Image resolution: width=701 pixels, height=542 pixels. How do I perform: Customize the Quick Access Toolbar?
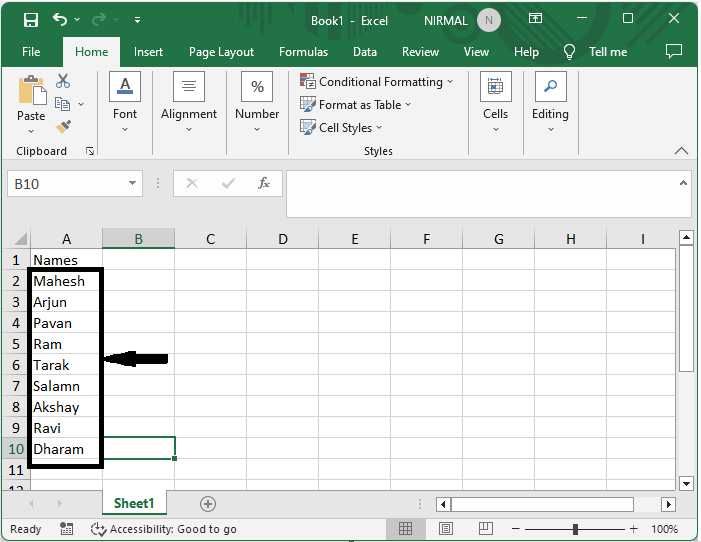click(137, 20)
